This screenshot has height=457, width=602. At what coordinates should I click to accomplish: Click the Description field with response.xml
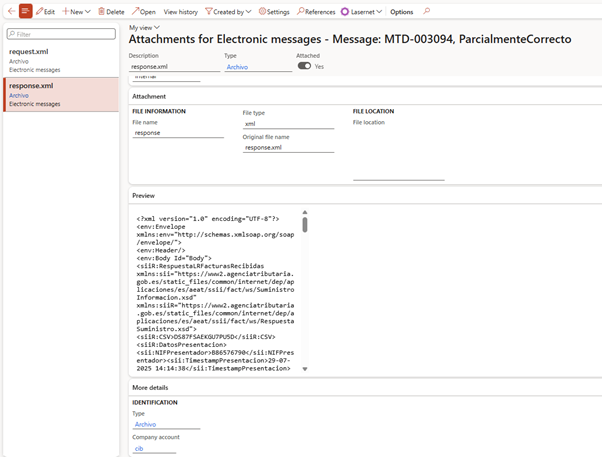(x=174, y=66)
